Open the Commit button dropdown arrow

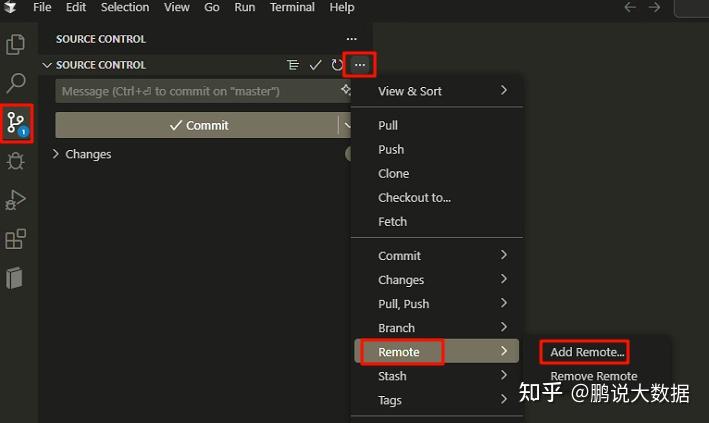click(346, 125)
